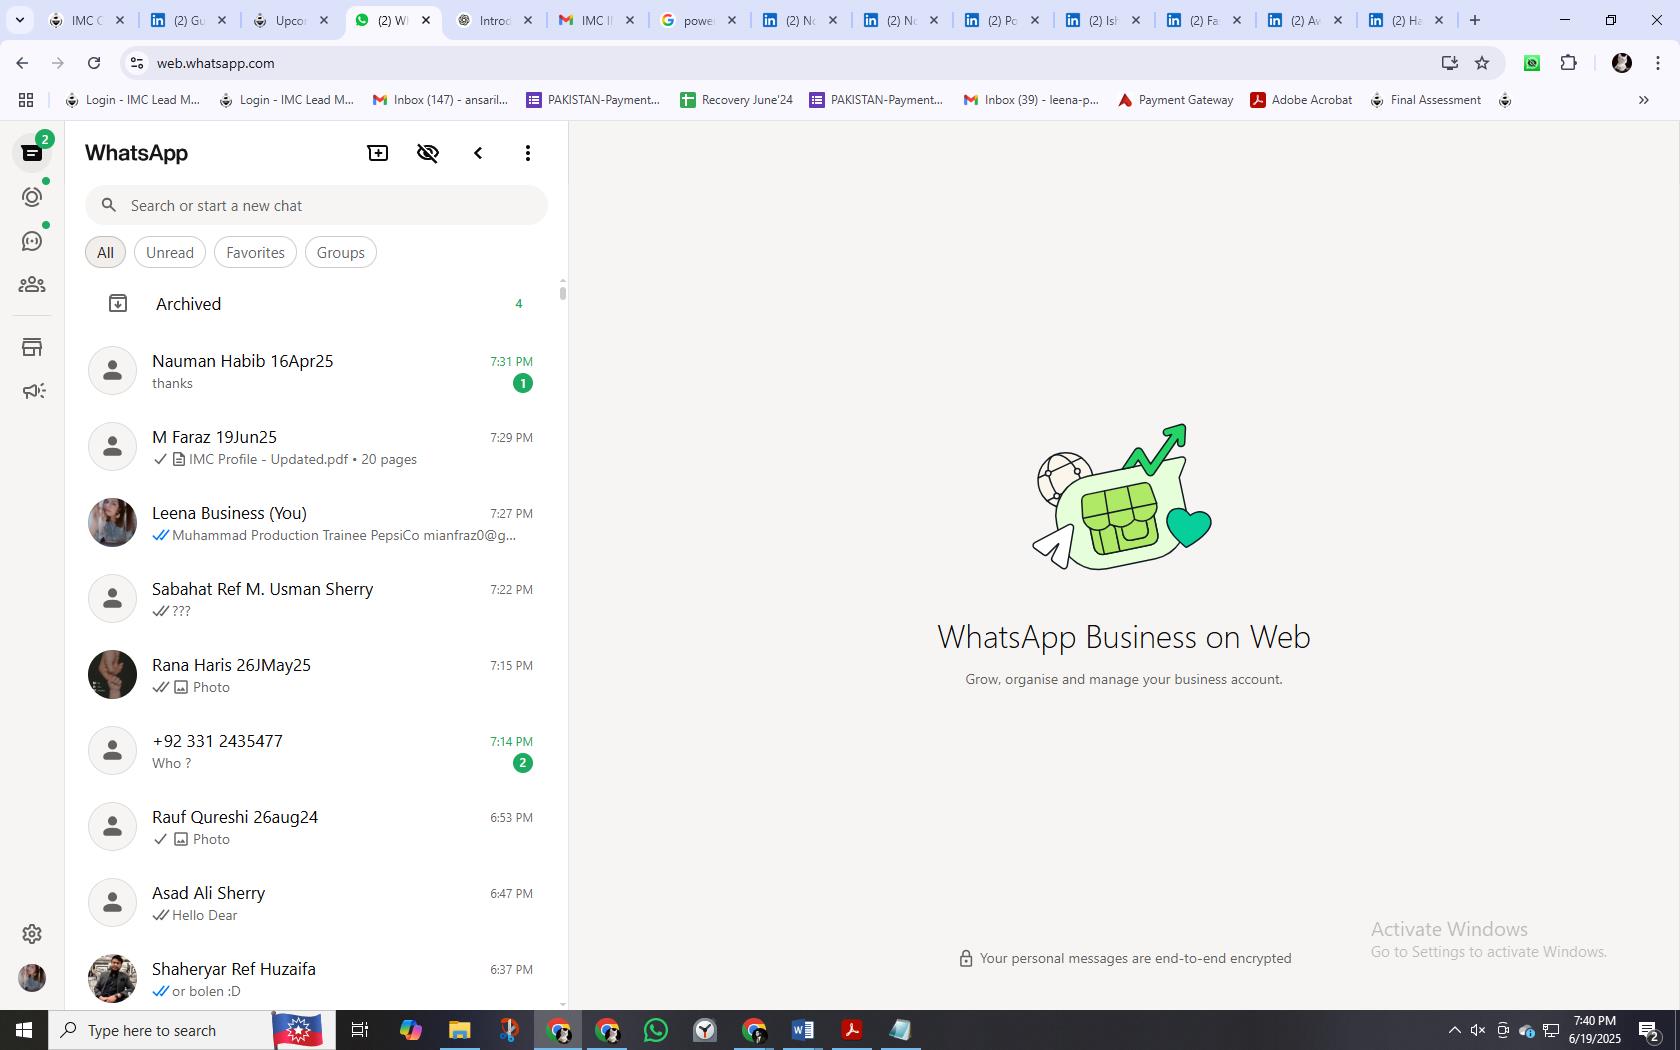
Task: Click the chat list scrollbar
Action: (x=563, y=293)
